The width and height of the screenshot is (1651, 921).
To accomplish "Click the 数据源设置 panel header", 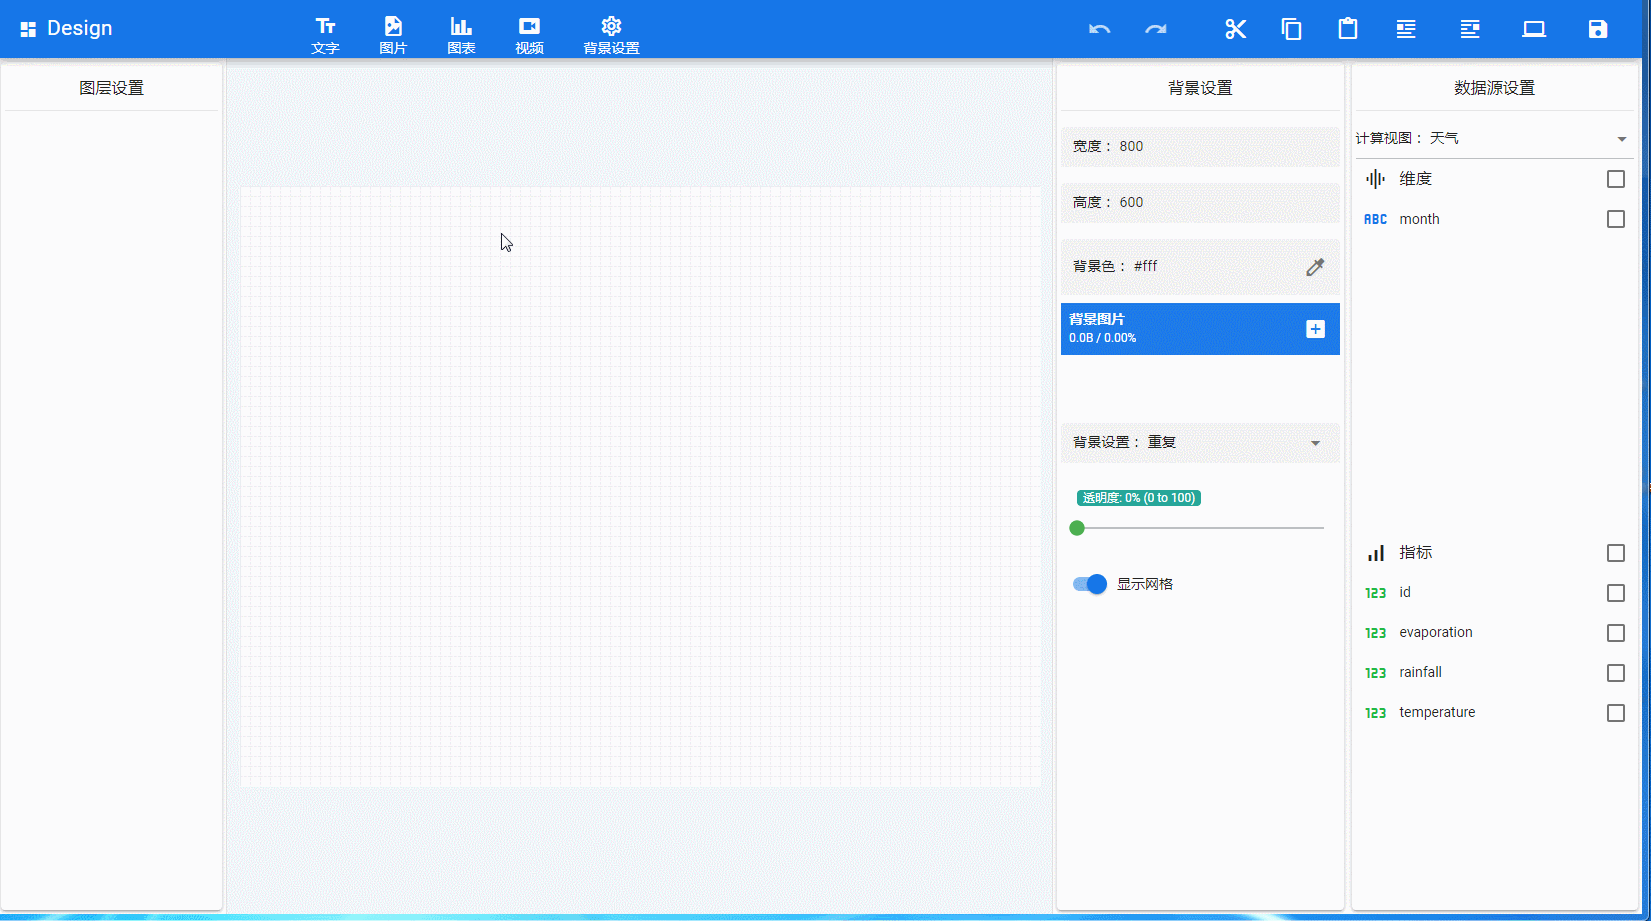I will [1494, 88].
